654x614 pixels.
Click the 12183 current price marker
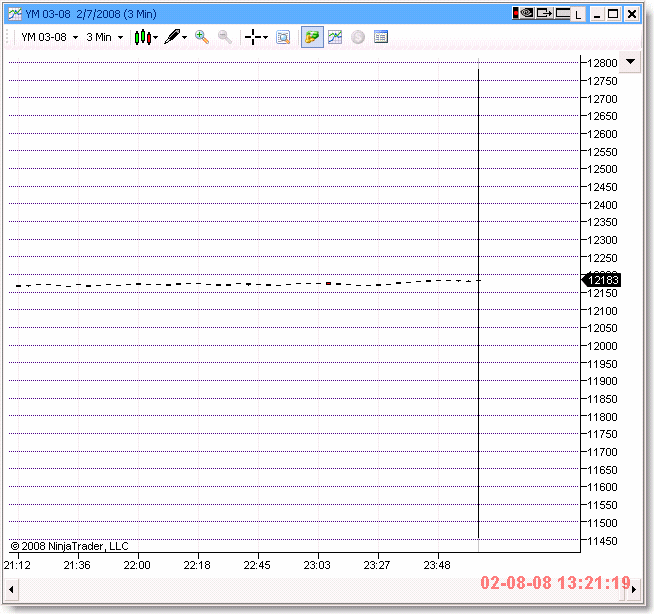(x=601, y=280)
